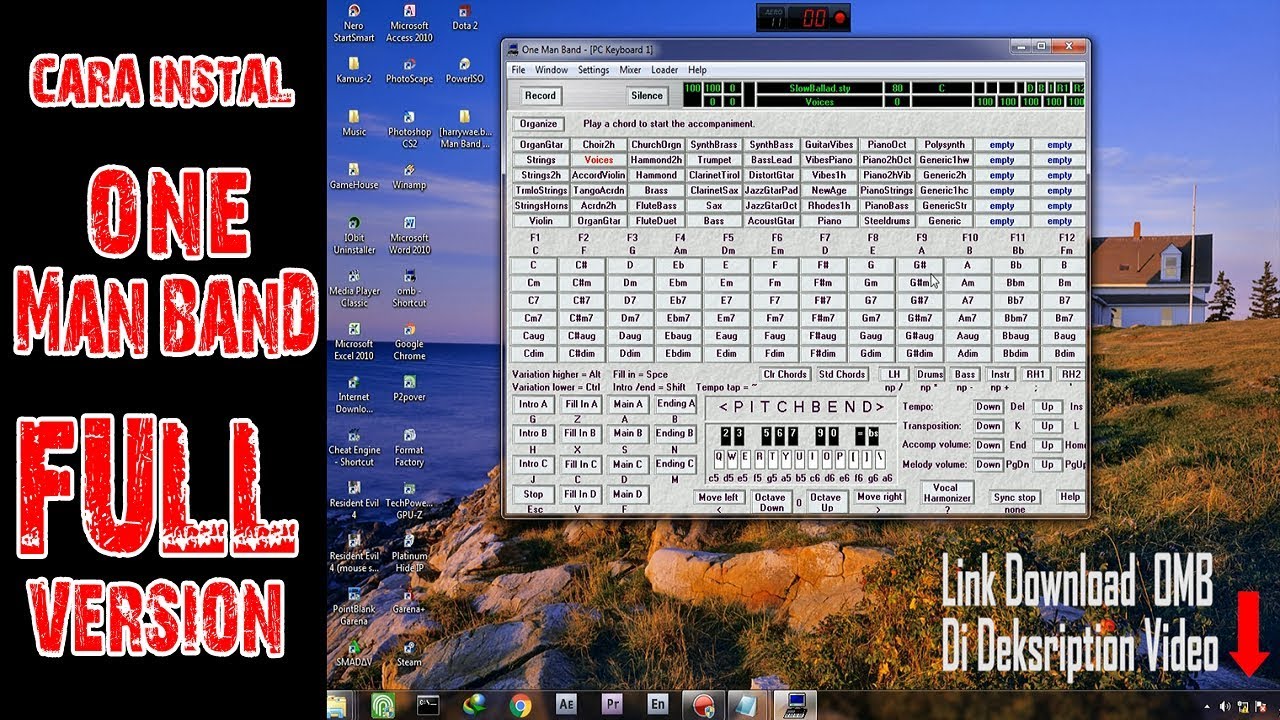Select the Steam desktop icon
This screenshot has height=720, width=1280.
click(x=409, y=653)
